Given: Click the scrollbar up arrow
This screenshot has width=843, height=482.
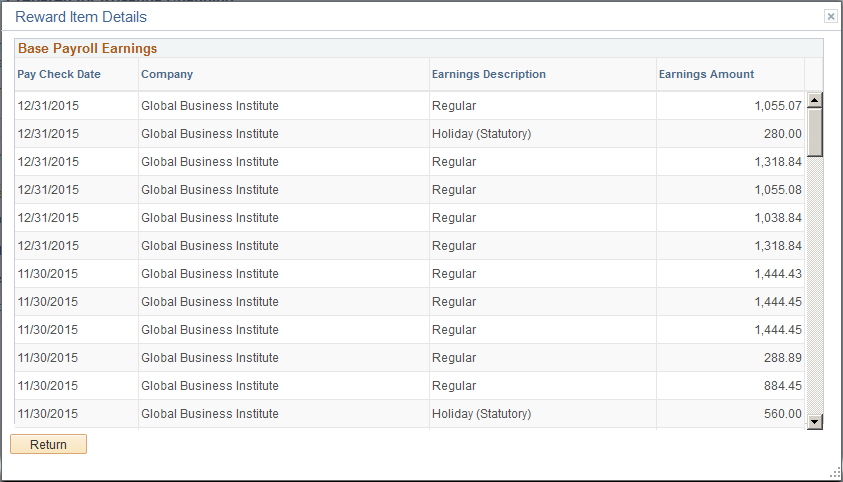Looking at the screenshot, I should [x=815, y=100].
